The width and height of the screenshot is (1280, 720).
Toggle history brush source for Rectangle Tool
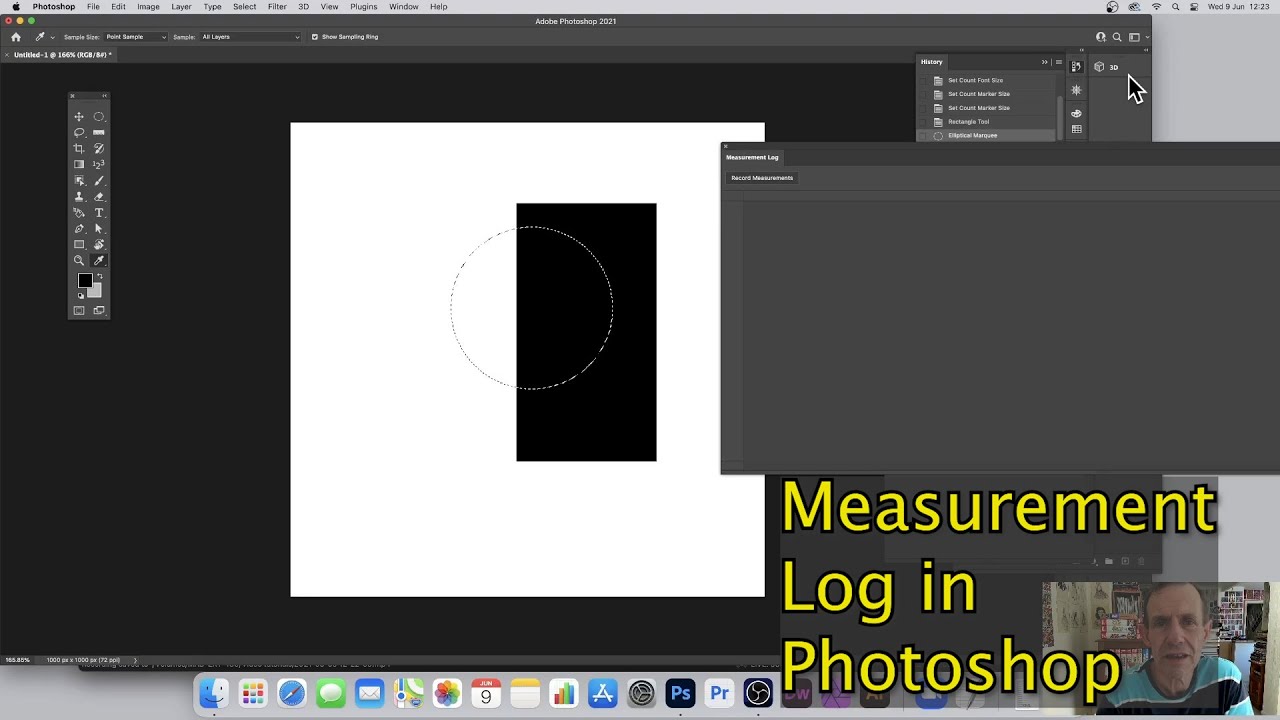pyautogui.click(x=924, y=122)
